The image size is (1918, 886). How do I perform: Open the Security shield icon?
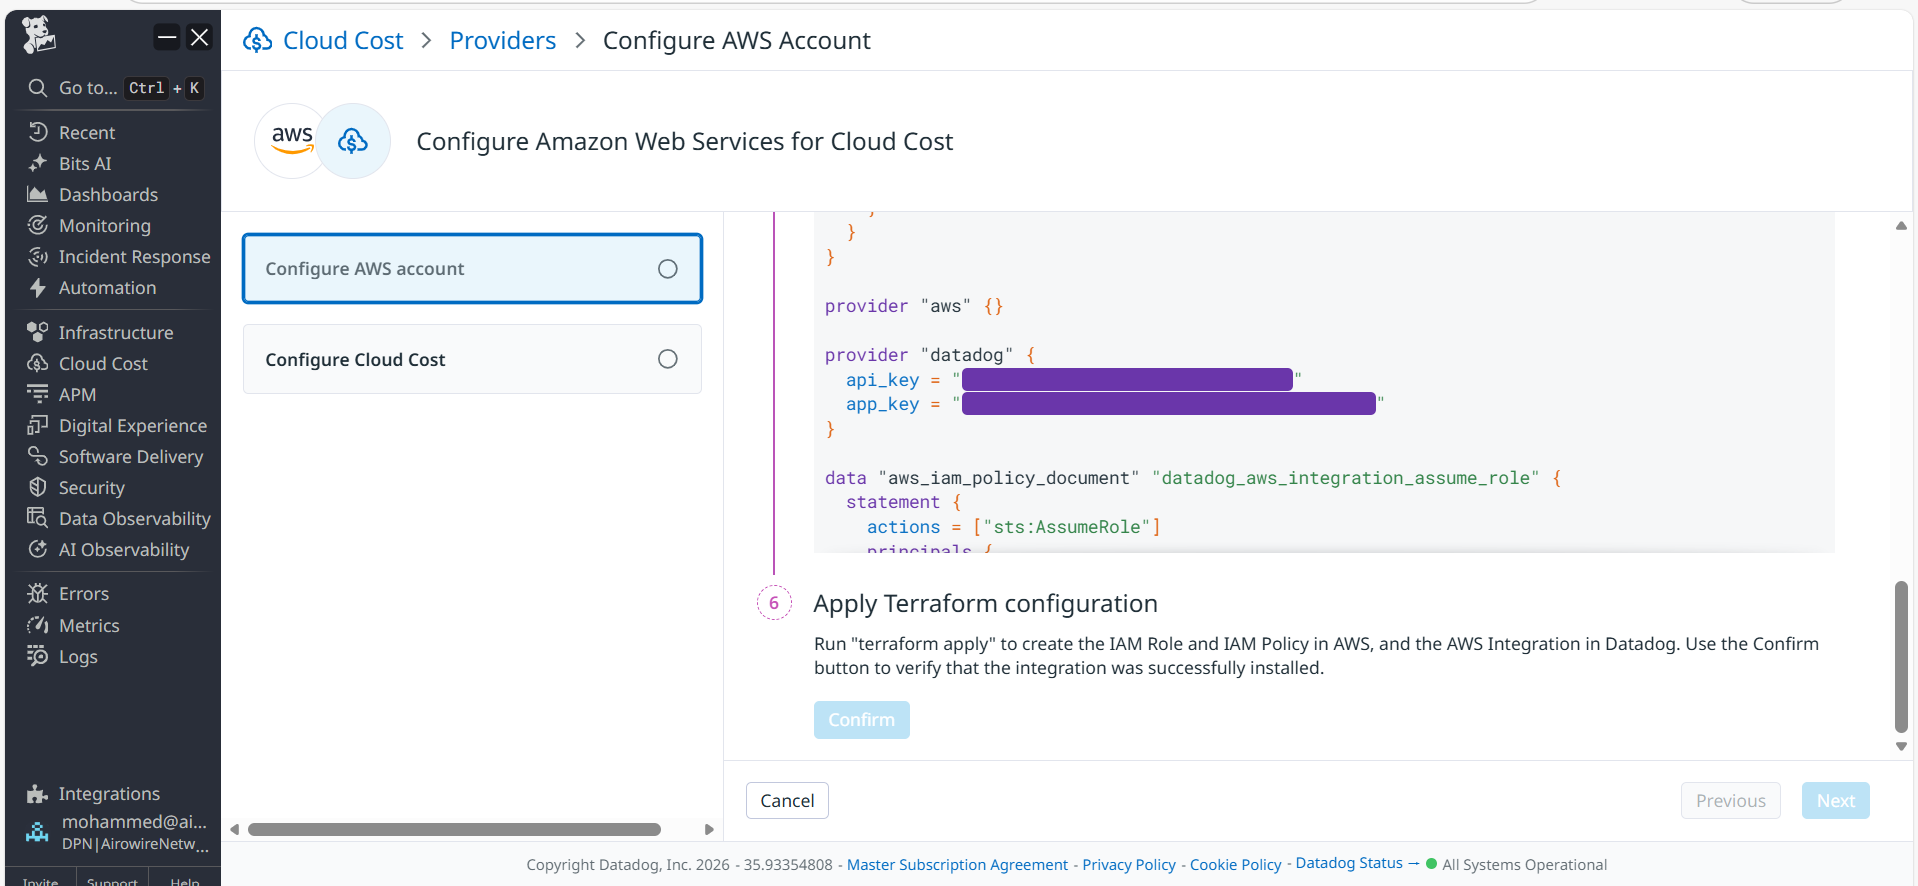pos(38,487)
